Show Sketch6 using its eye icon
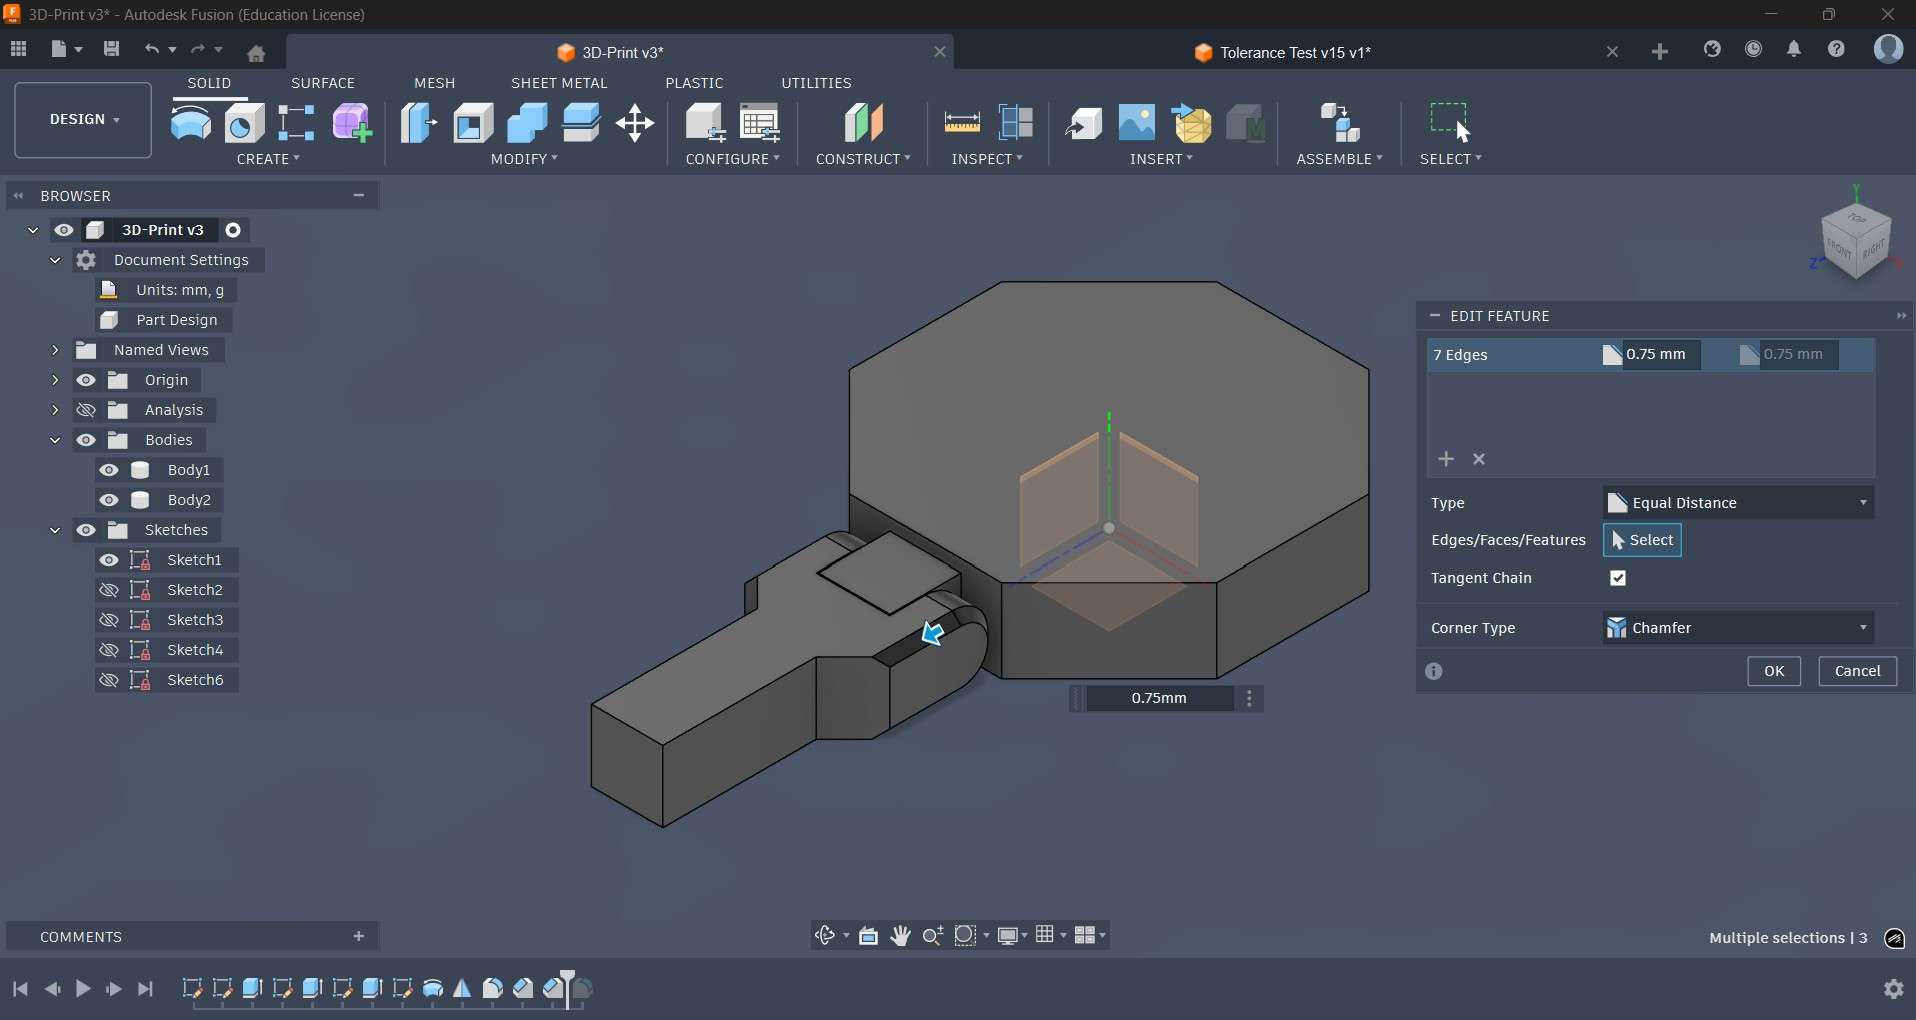 tap(109, 680)
